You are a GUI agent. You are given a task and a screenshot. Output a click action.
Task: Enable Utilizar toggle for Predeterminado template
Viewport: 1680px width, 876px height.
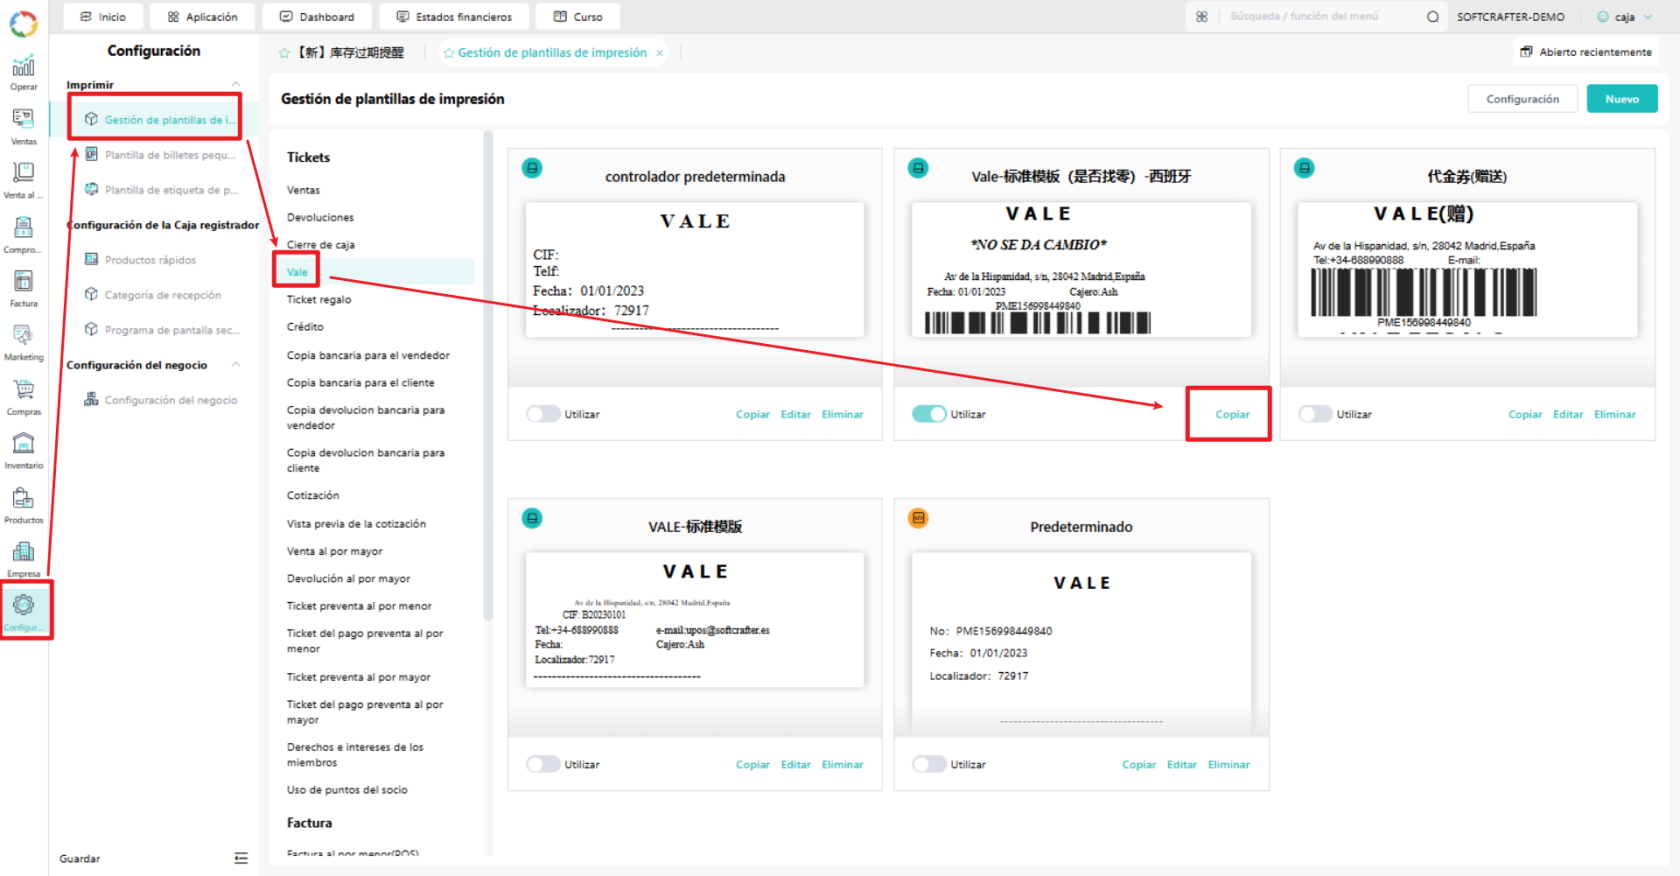click(929, 764)
